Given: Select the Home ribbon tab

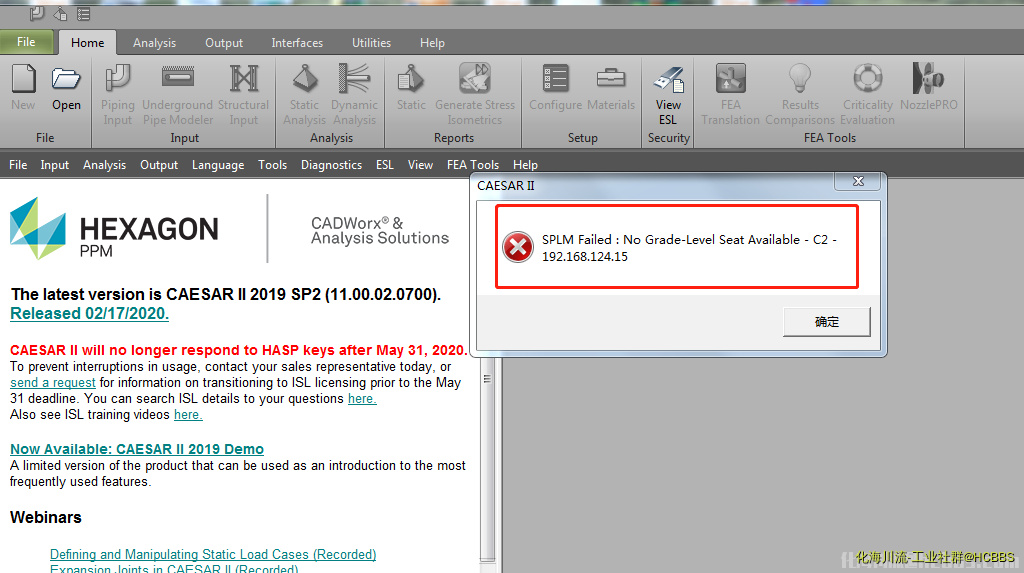Looking at the screenshot, I should [x=88, y=42].
